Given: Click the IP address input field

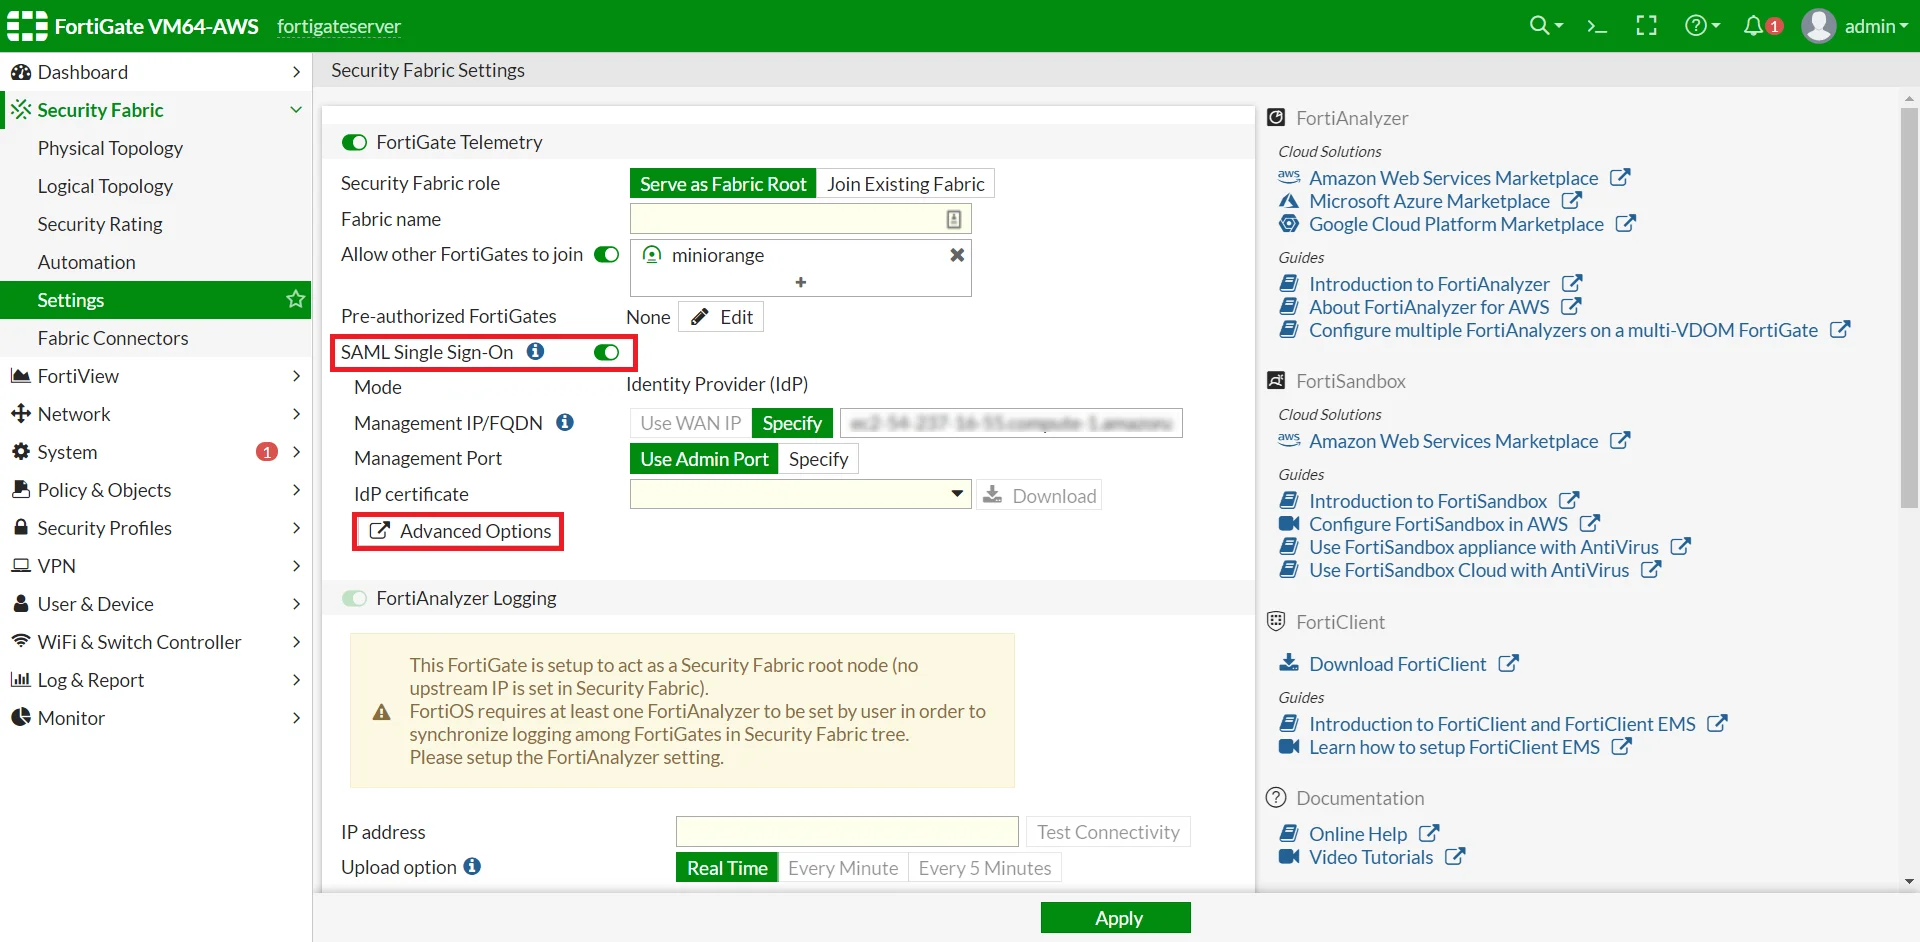Looking at the screenshot, I should 846,831.
